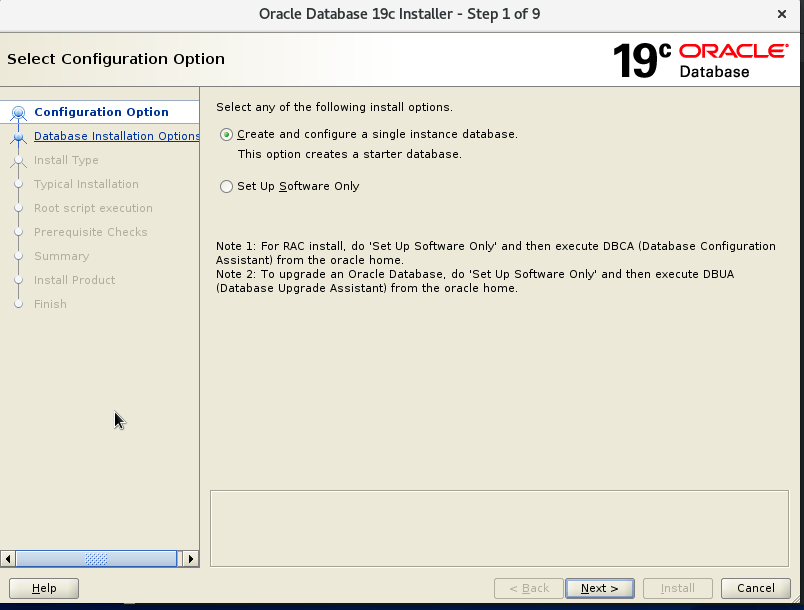
Task: Open the Database Installation Options step link
Action: [116, 136]
